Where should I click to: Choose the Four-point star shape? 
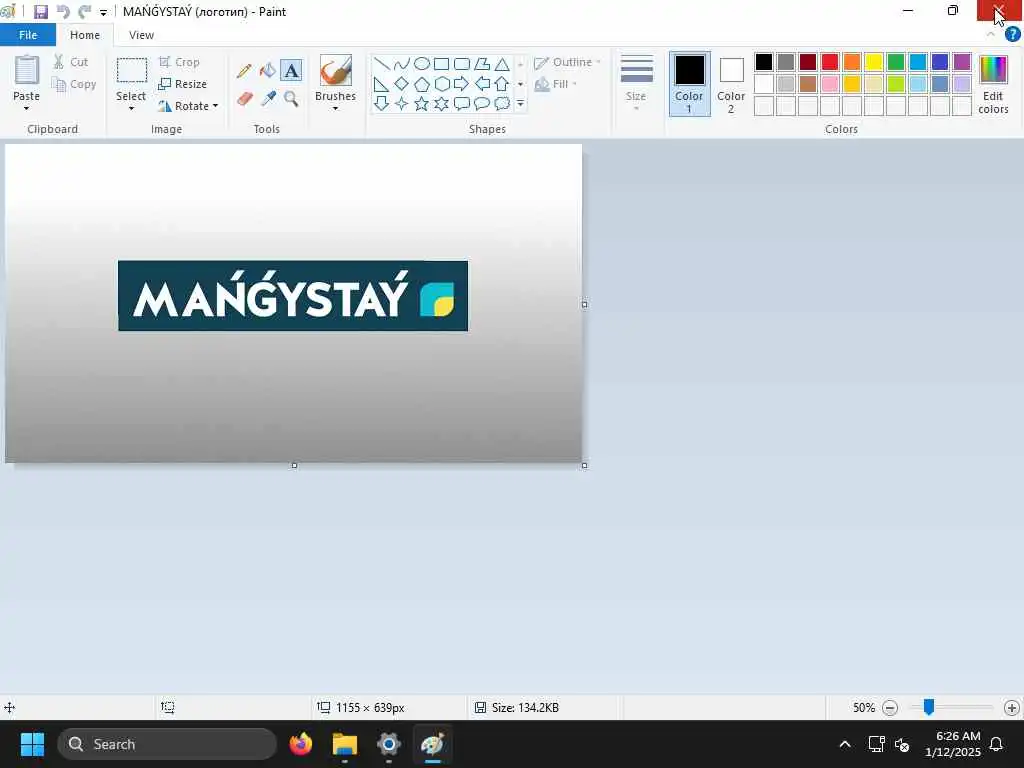click(402, 103)
